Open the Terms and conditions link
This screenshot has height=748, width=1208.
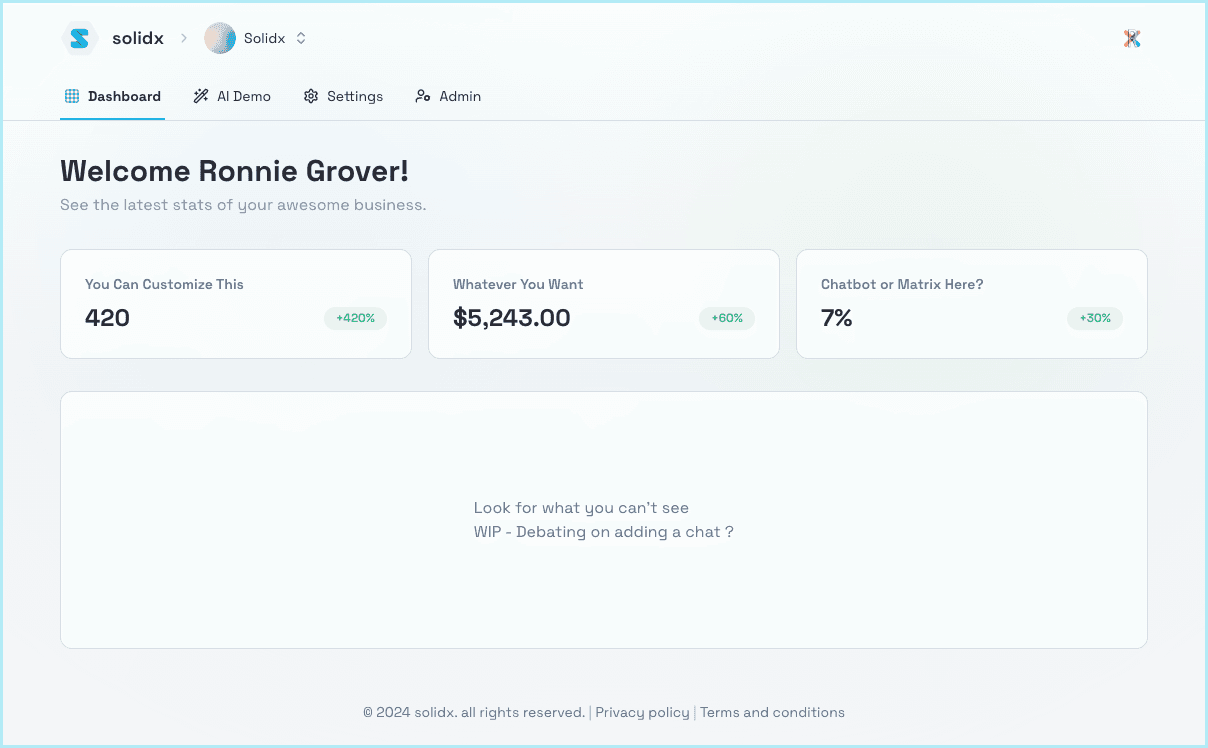tap(772, 713)
